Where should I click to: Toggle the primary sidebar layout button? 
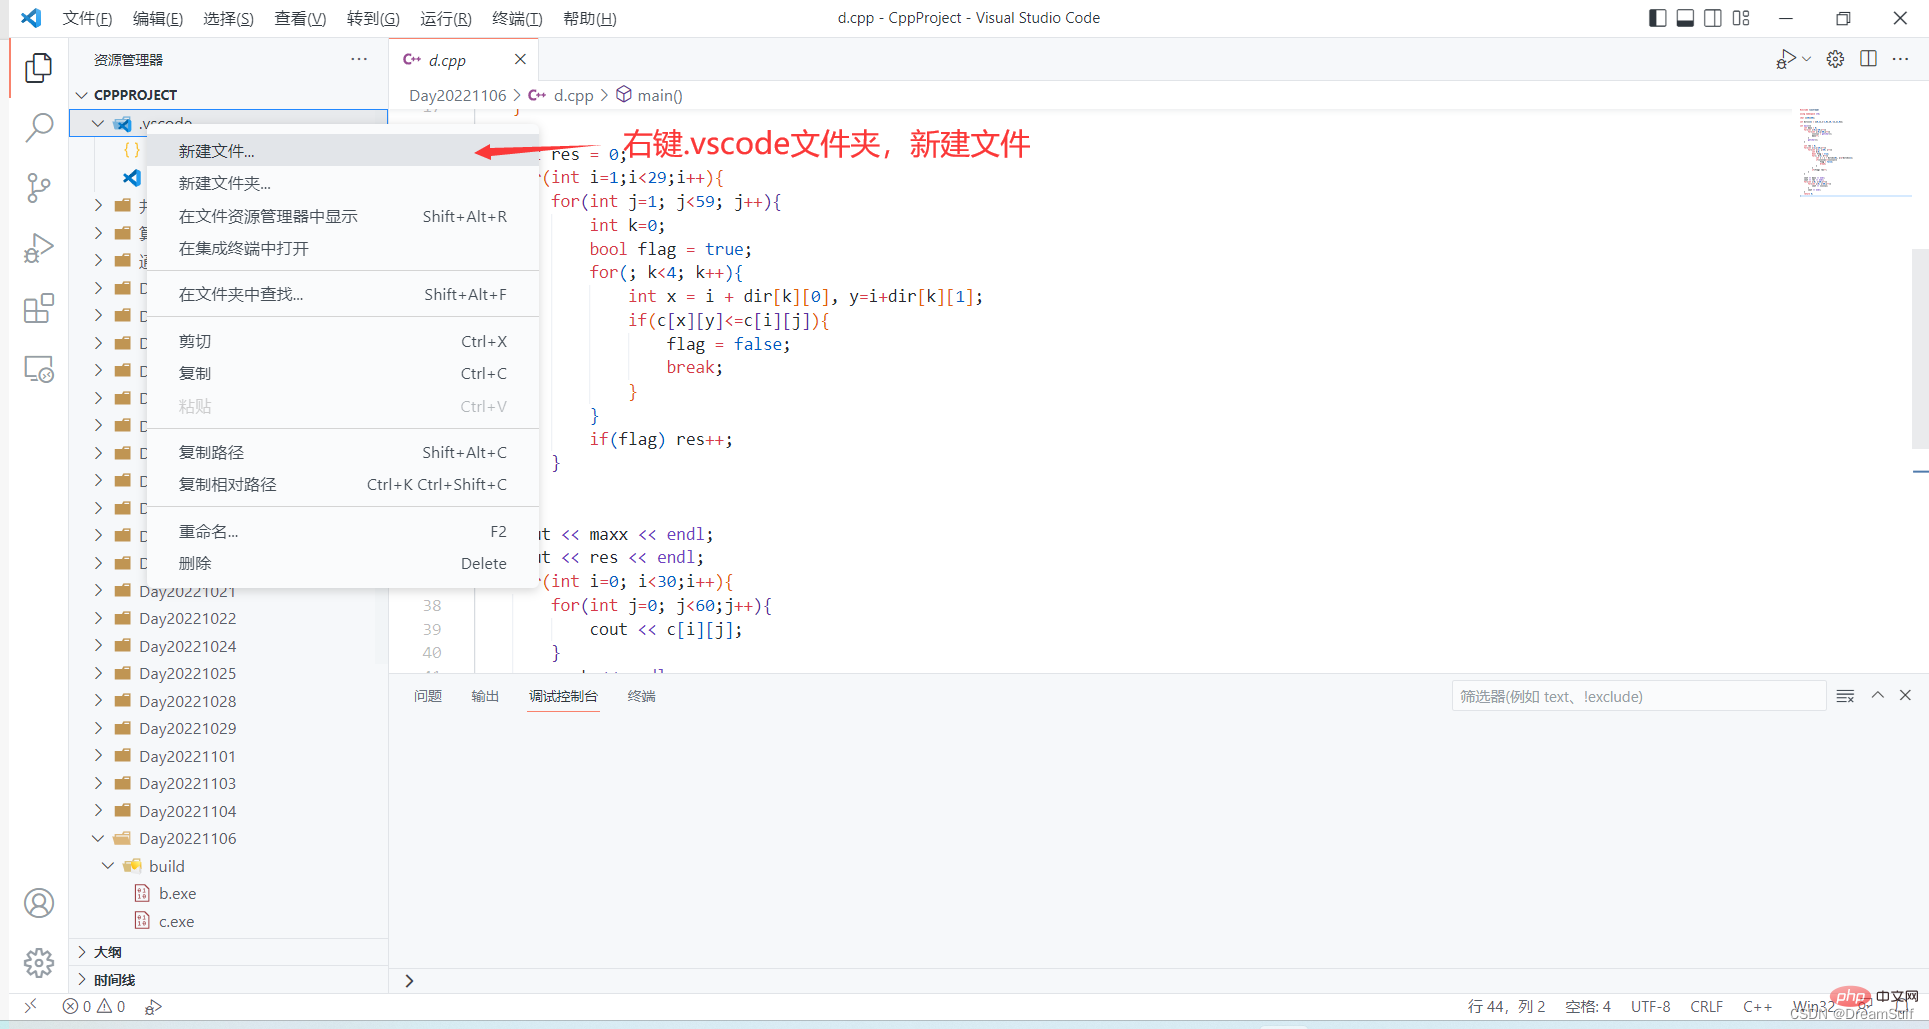click(1657, 18)
